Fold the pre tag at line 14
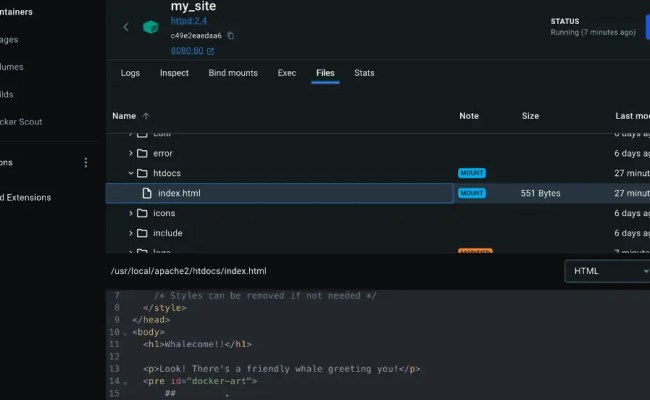650x400 pixels. [125, 382]
